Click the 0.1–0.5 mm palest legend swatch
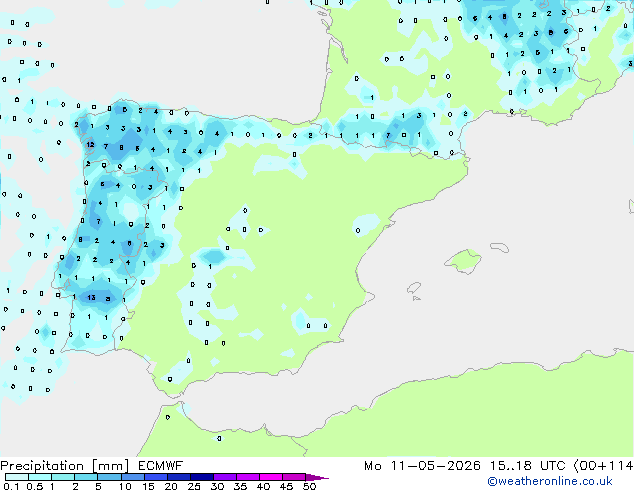634x490 pixels. coord(17,477)
